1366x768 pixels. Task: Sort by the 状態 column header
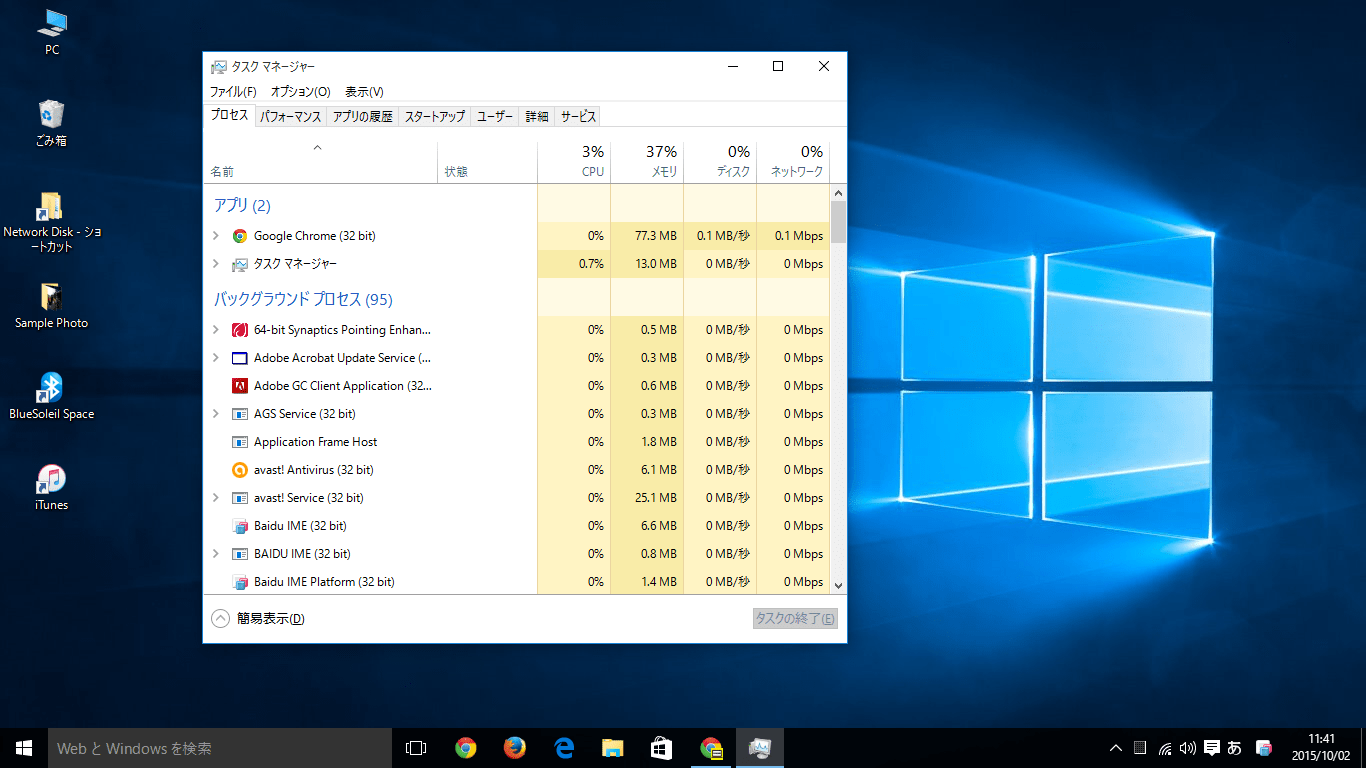pos(487,162)
